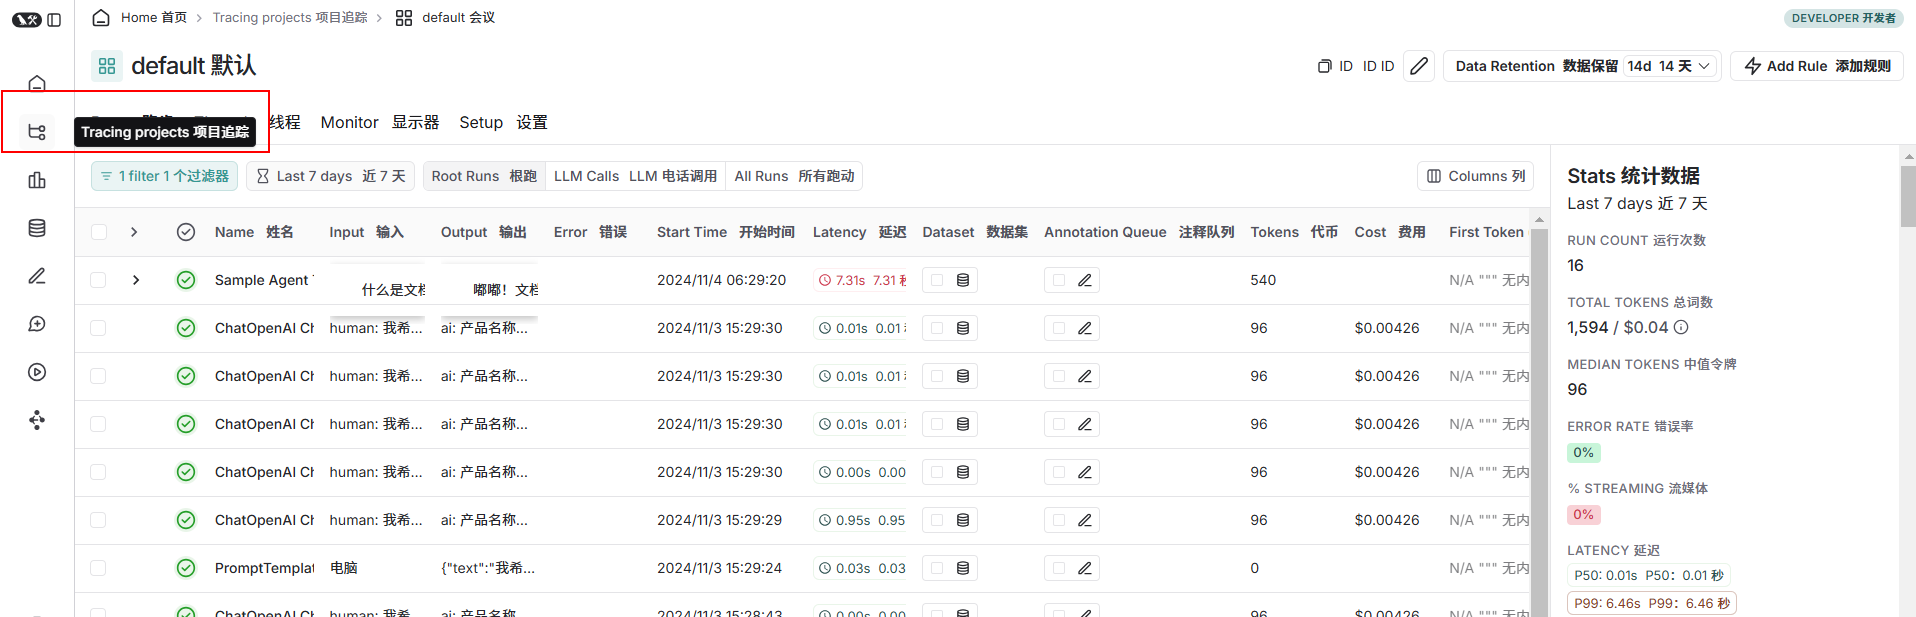Click the 0% error rate badge
The height and width of the screenshot is (617, 1916).
pyautogui.click(x=1584, y=452)
